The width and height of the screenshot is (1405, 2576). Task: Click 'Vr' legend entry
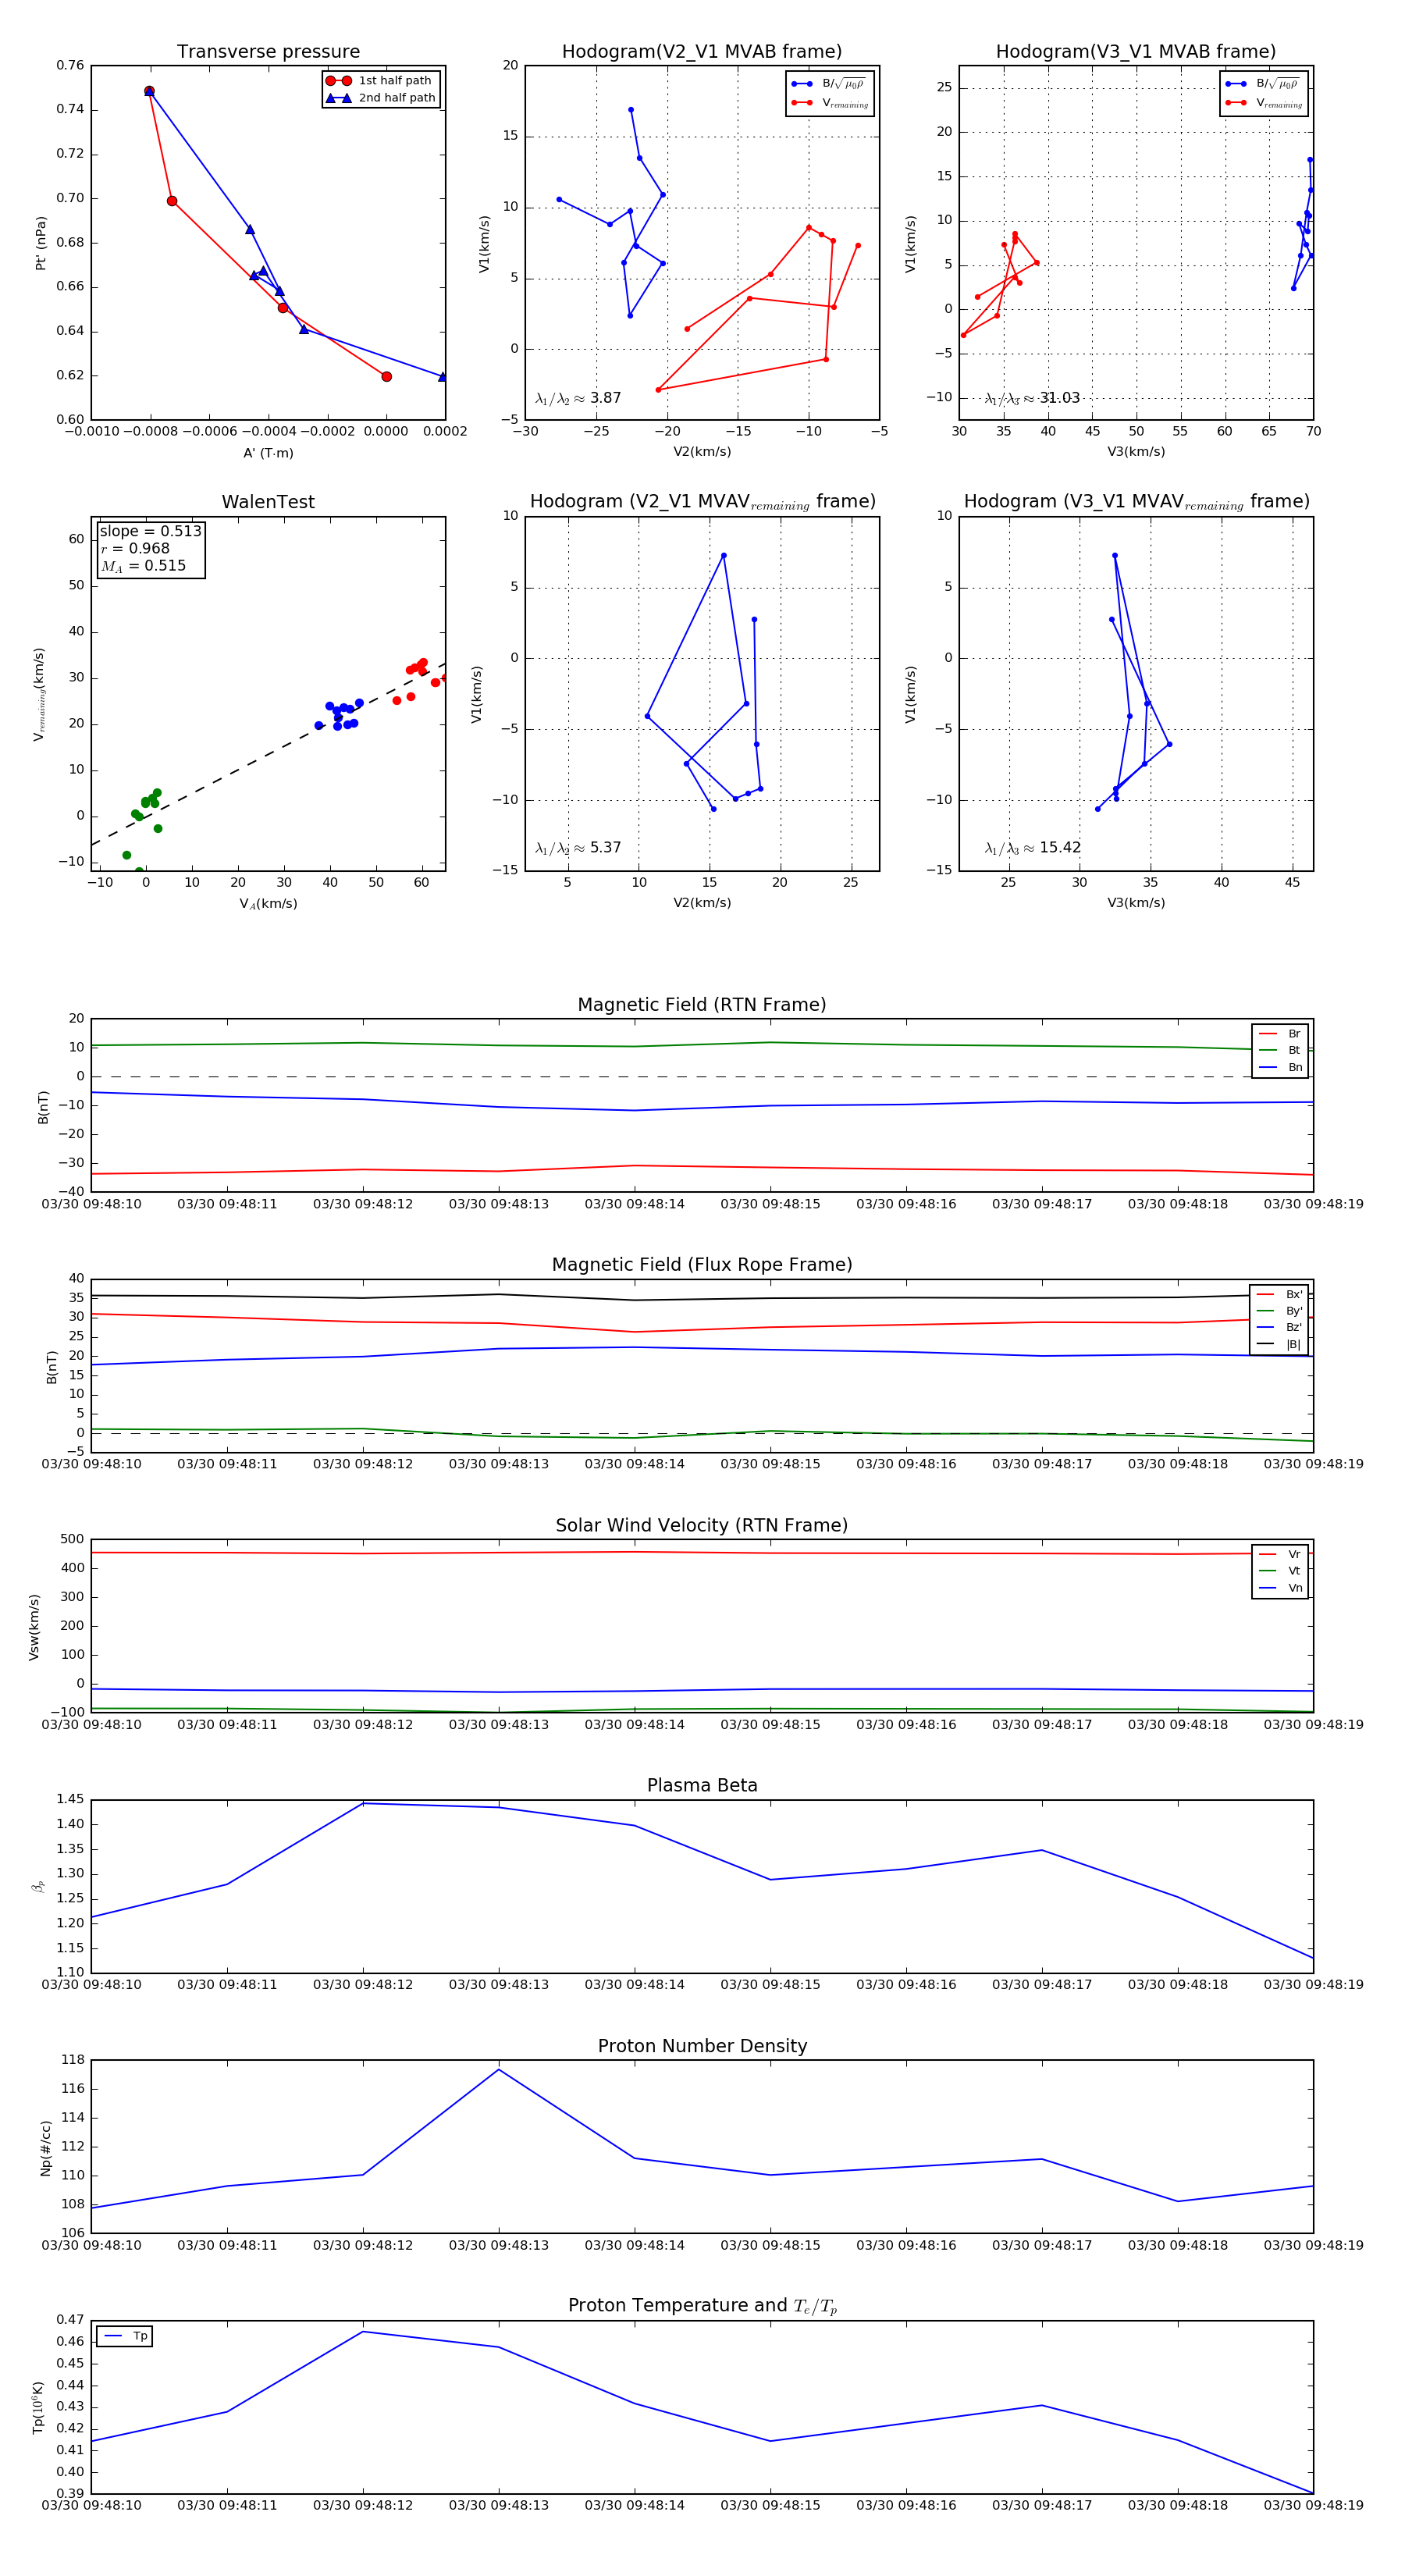(x=1281, y=1554)
